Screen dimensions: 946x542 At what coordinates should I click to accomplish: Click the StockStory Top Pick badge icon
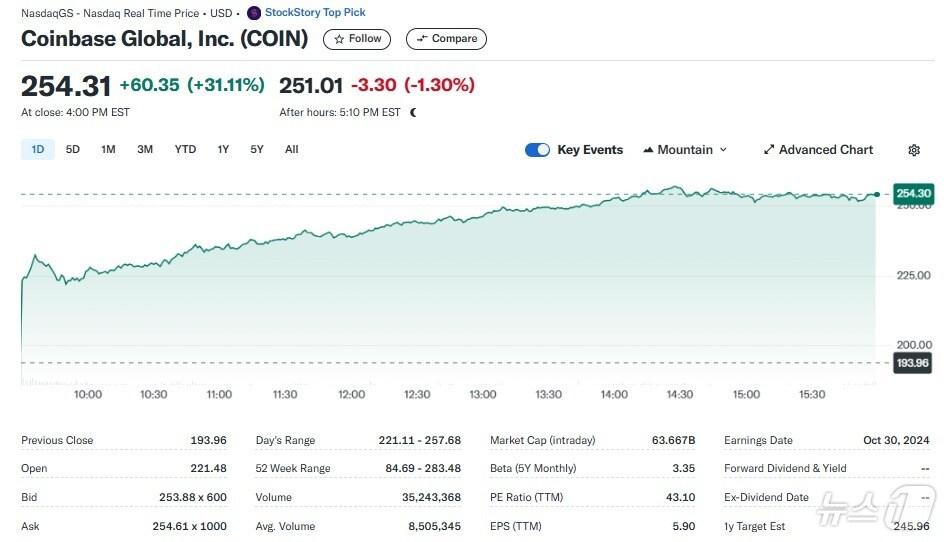[x=254, y=13]
